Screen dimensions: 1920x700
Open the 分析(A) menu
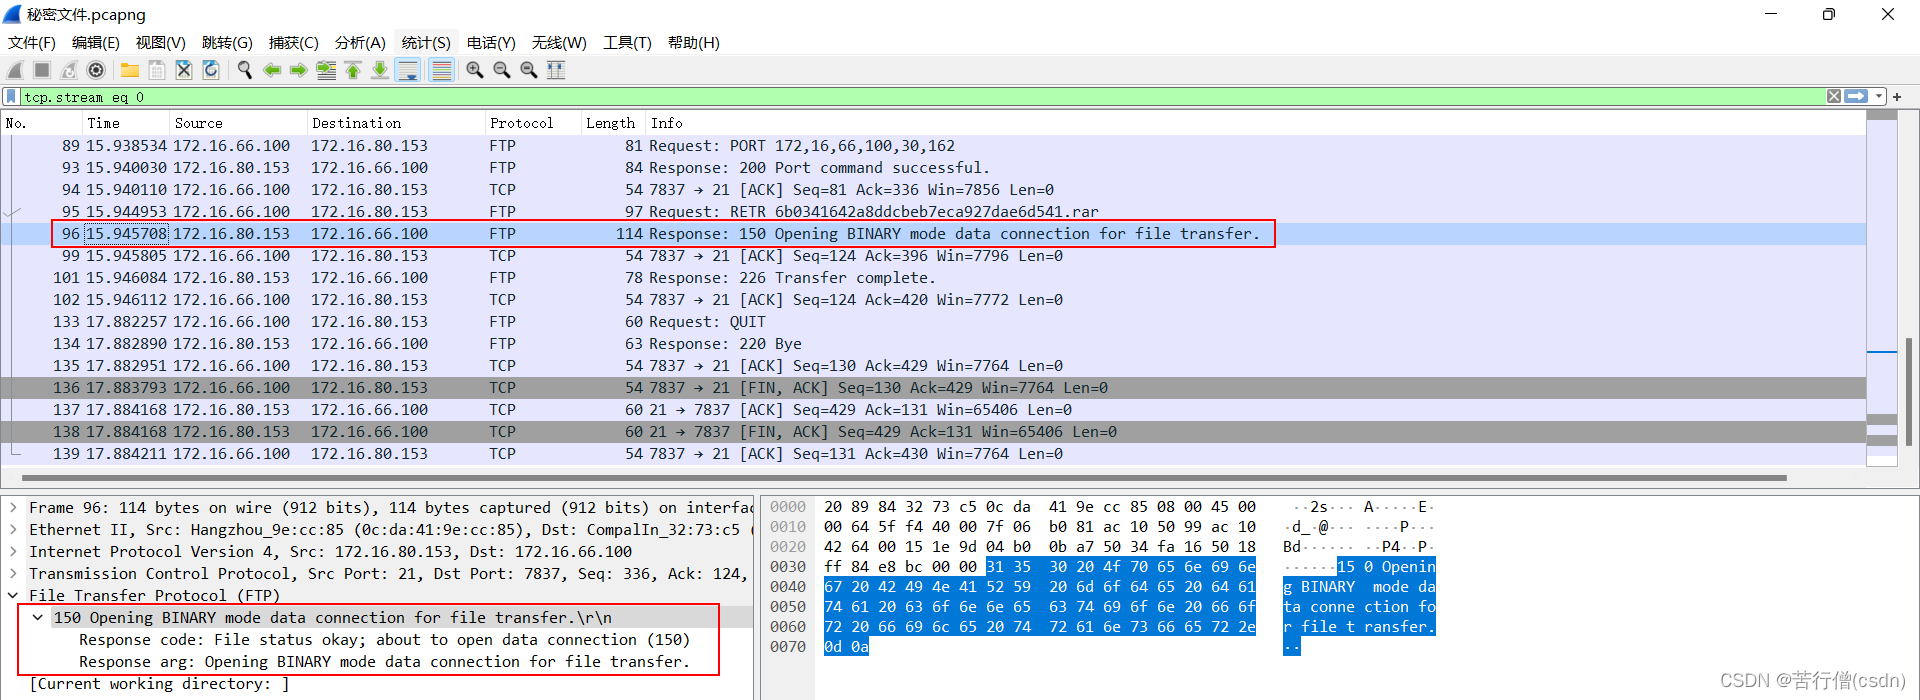pos(360,43)
